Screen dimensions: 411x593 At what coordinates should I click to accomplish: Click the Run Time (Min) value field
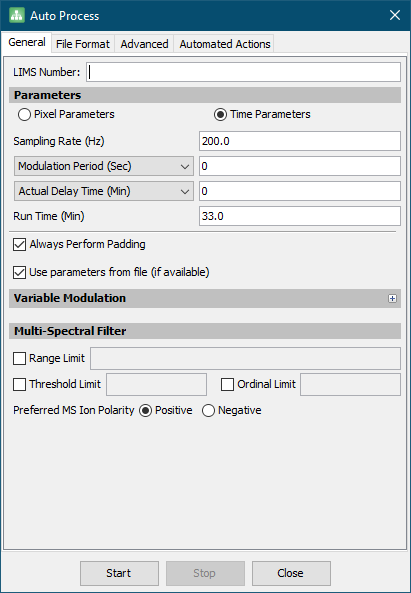(300, 216)
